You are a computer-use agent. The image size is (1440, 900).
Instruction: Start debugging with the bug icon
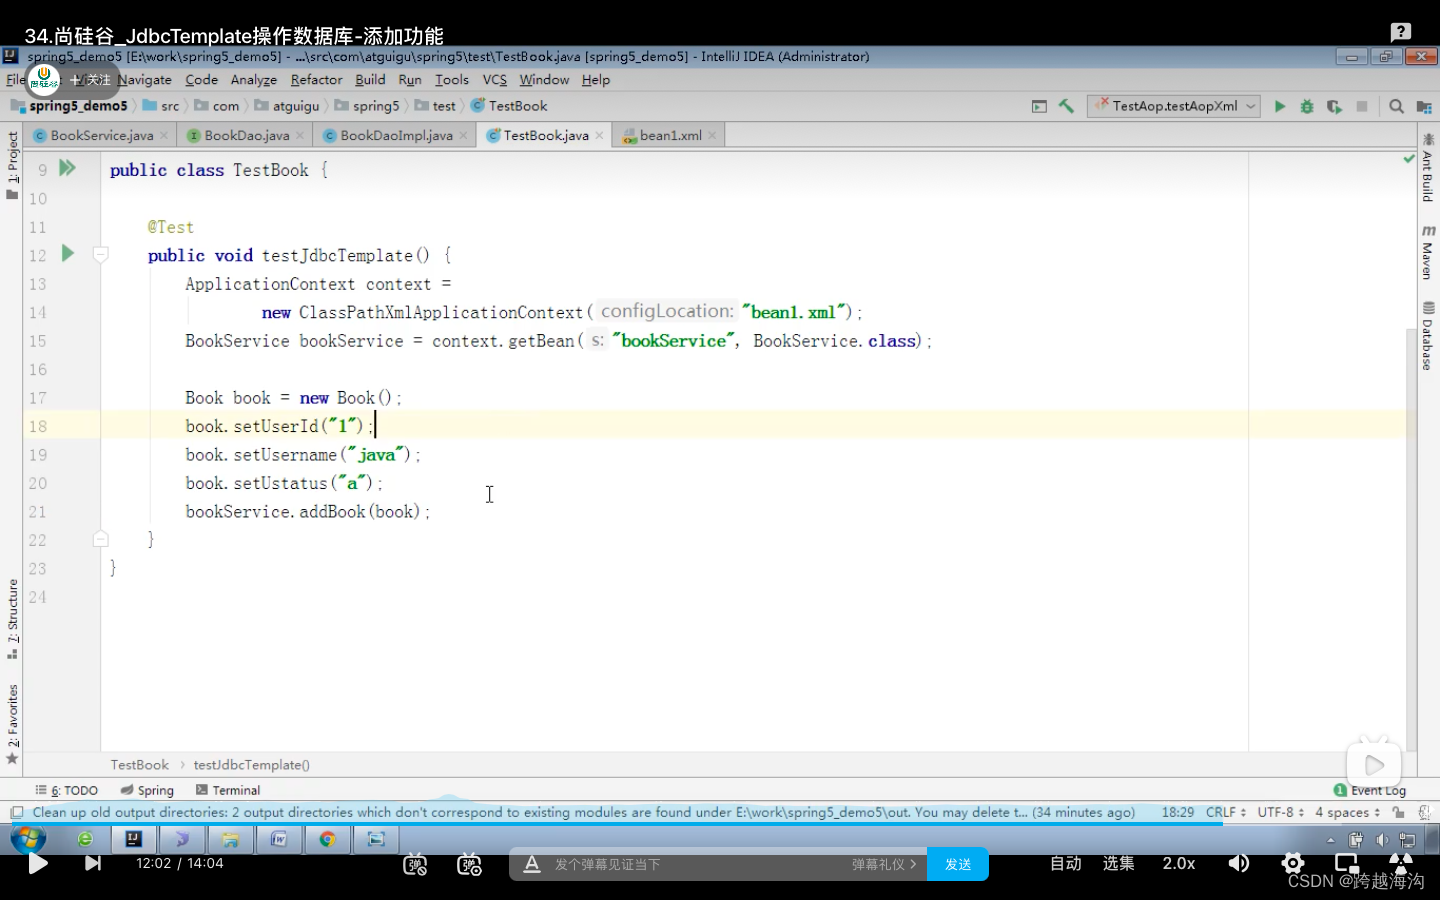click(1306, 106)
